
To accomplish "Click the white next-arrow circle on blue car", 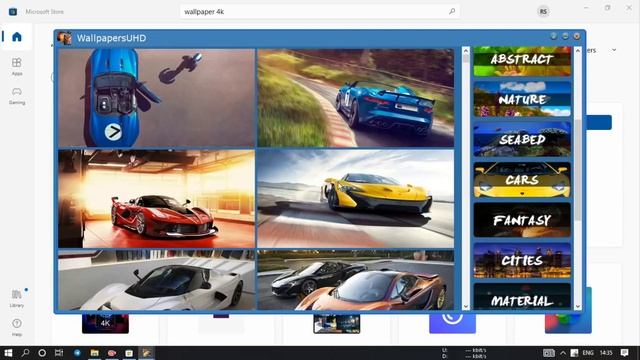I will pyautogui.click(x=113, y=132).
